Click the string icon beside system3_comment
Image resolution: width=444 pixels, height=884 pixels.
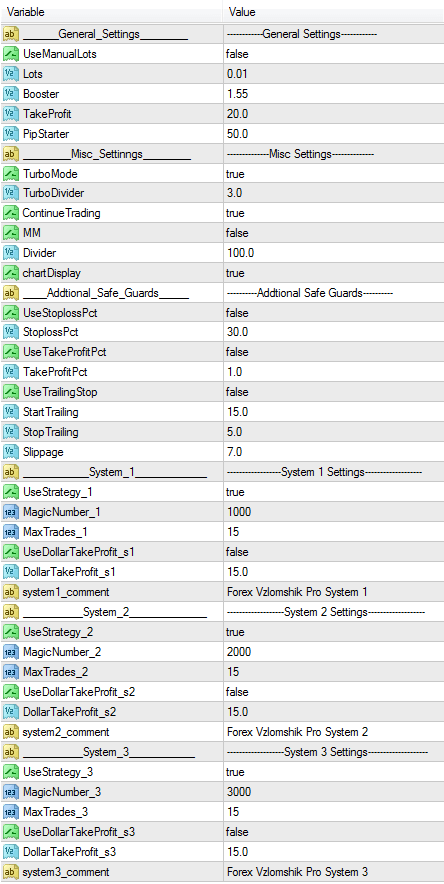click(x=11, y=872)
